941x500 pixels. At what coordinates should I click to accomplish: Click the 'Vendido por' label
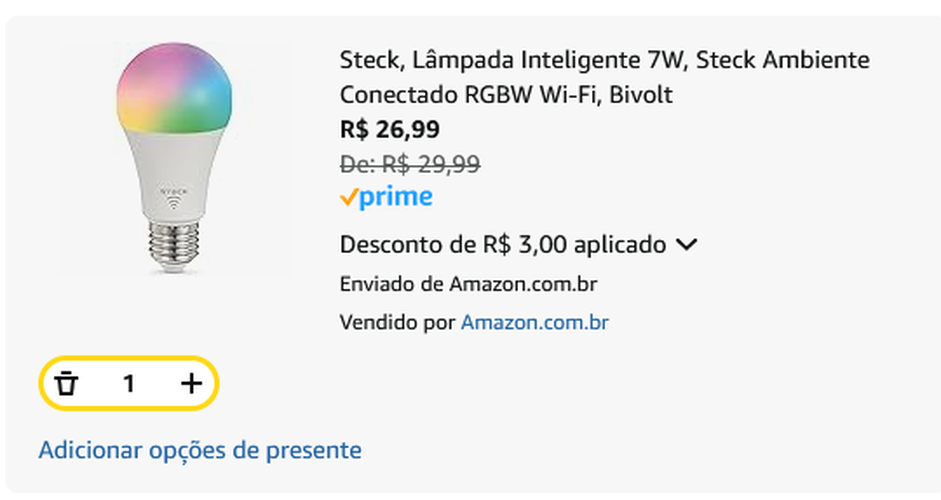397,323
